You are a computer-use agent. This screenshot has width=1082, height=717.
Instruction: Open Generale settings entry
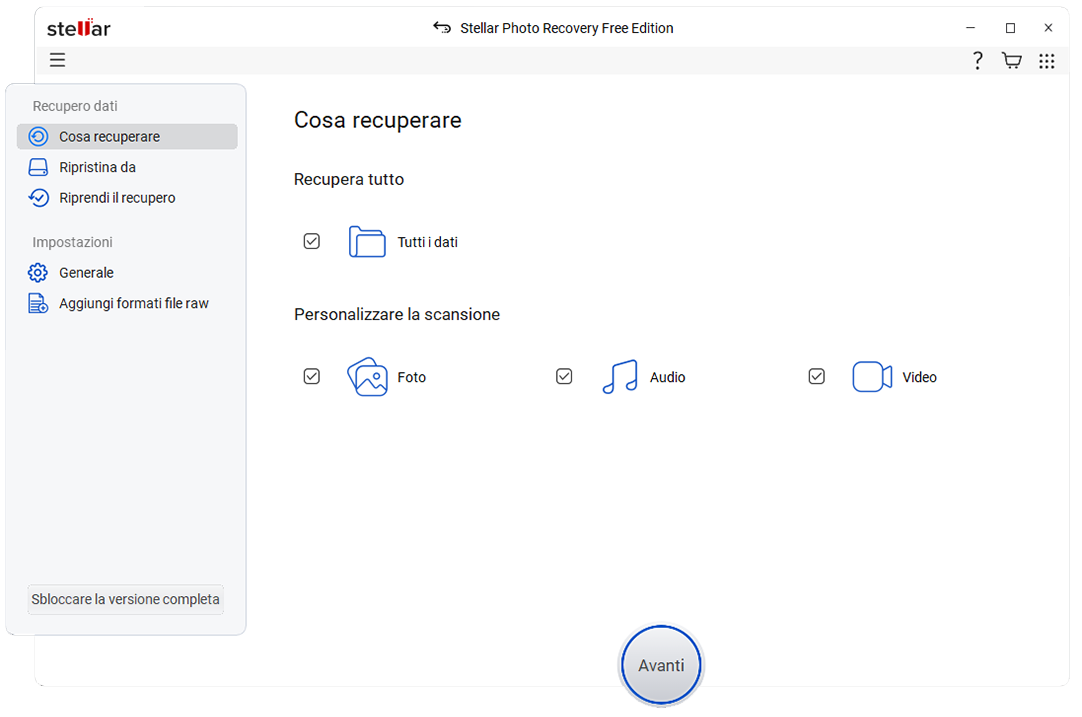(127, 273)
